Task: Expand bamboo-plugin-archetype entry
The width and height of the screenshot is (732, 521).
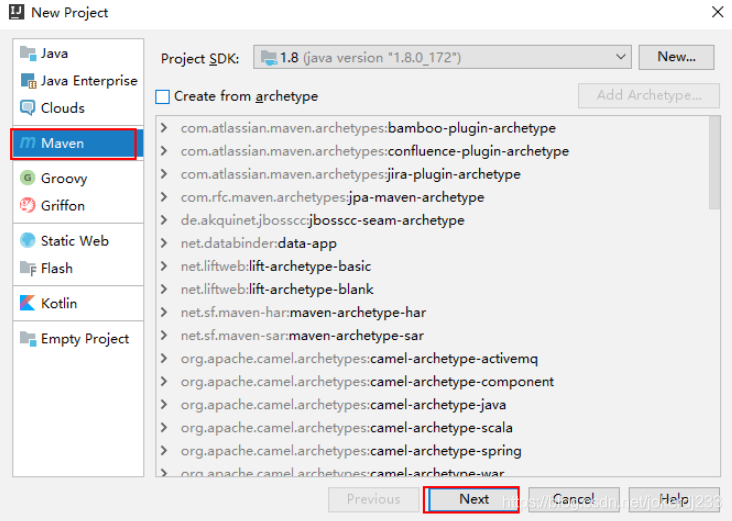Action: (x=164, y=127)
